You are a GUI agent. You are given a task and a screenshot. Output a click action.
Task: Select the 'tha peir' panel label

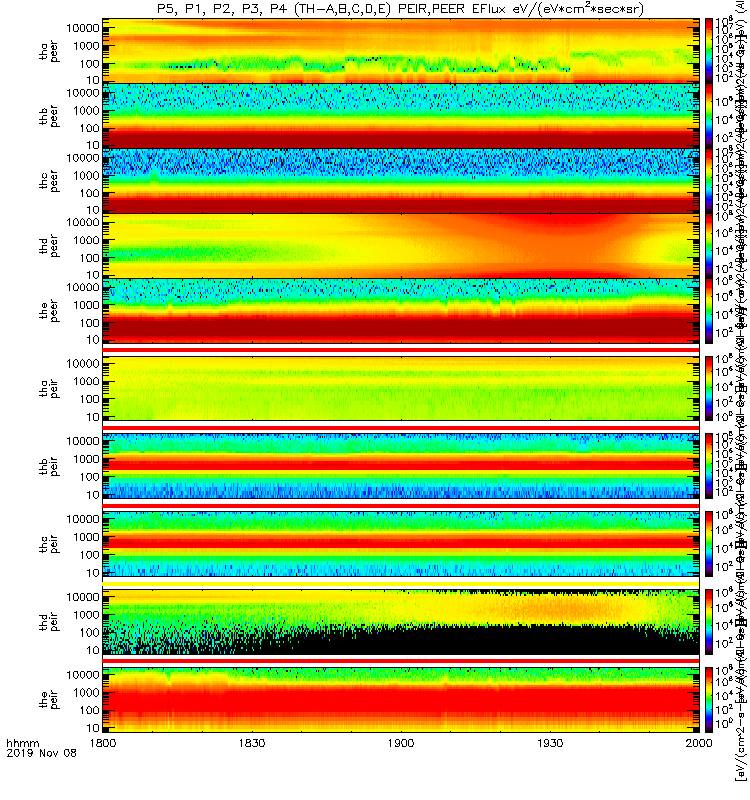pyautogui.click(x=49, y=389)
